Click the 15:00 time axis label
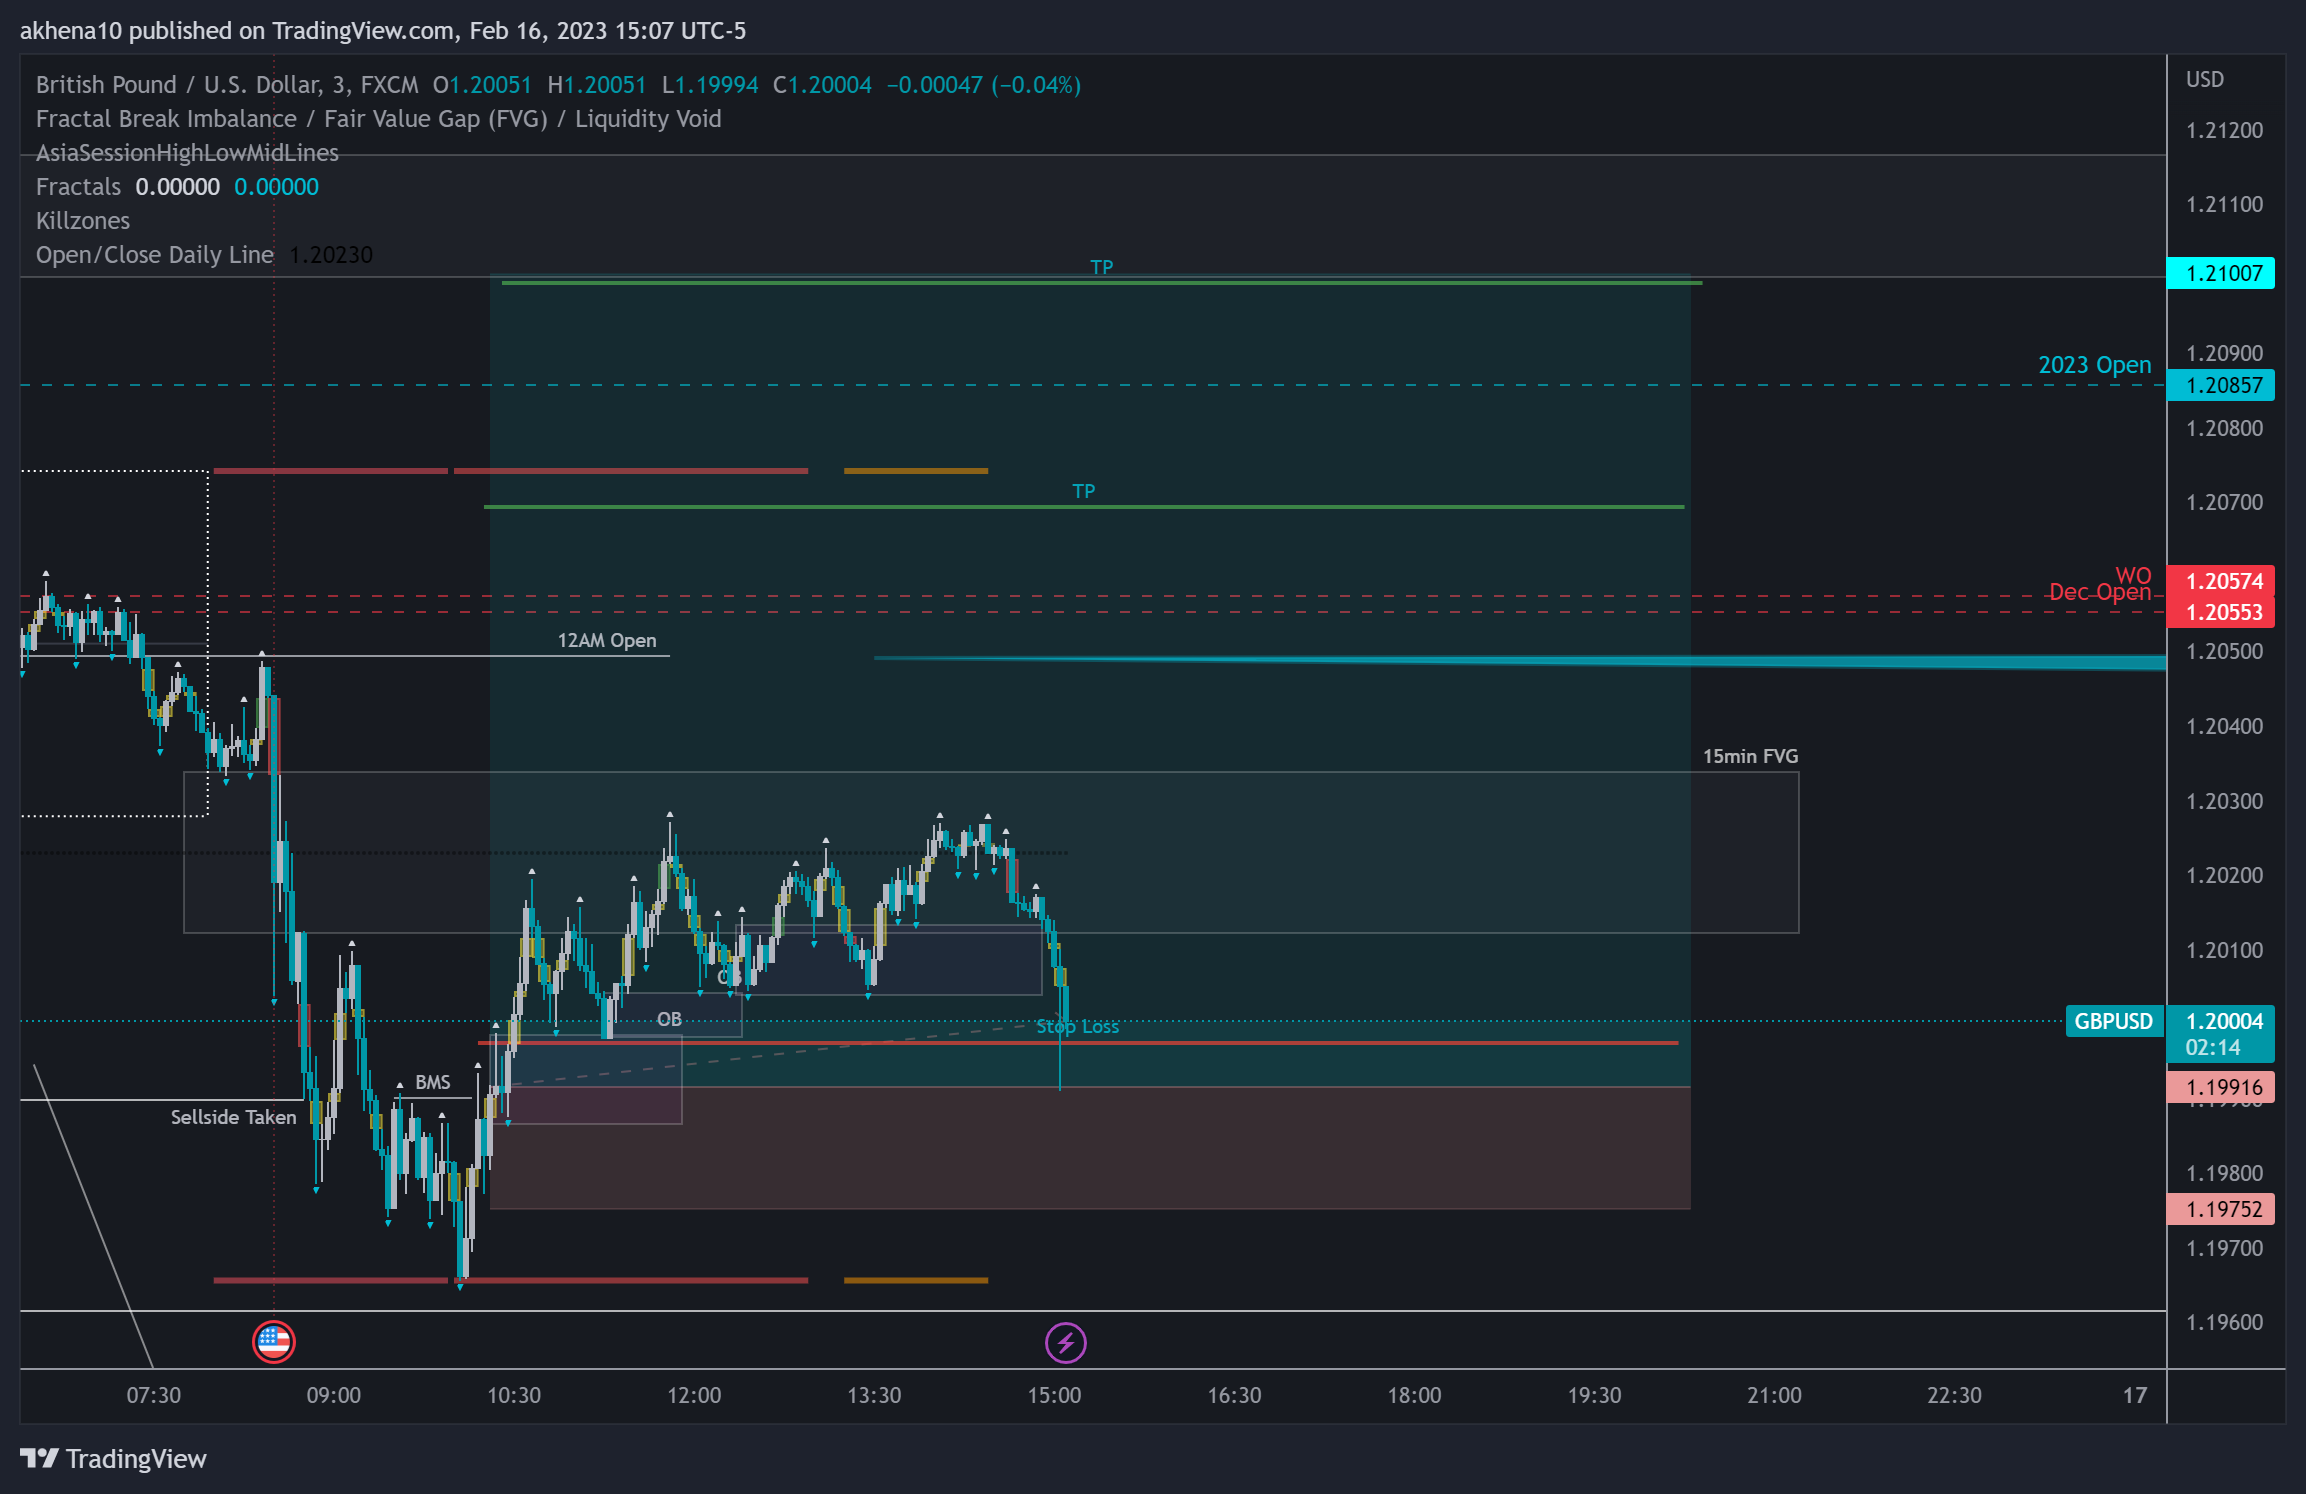Screen dimensions: 2306x1494 (x=1054, y=1395)
